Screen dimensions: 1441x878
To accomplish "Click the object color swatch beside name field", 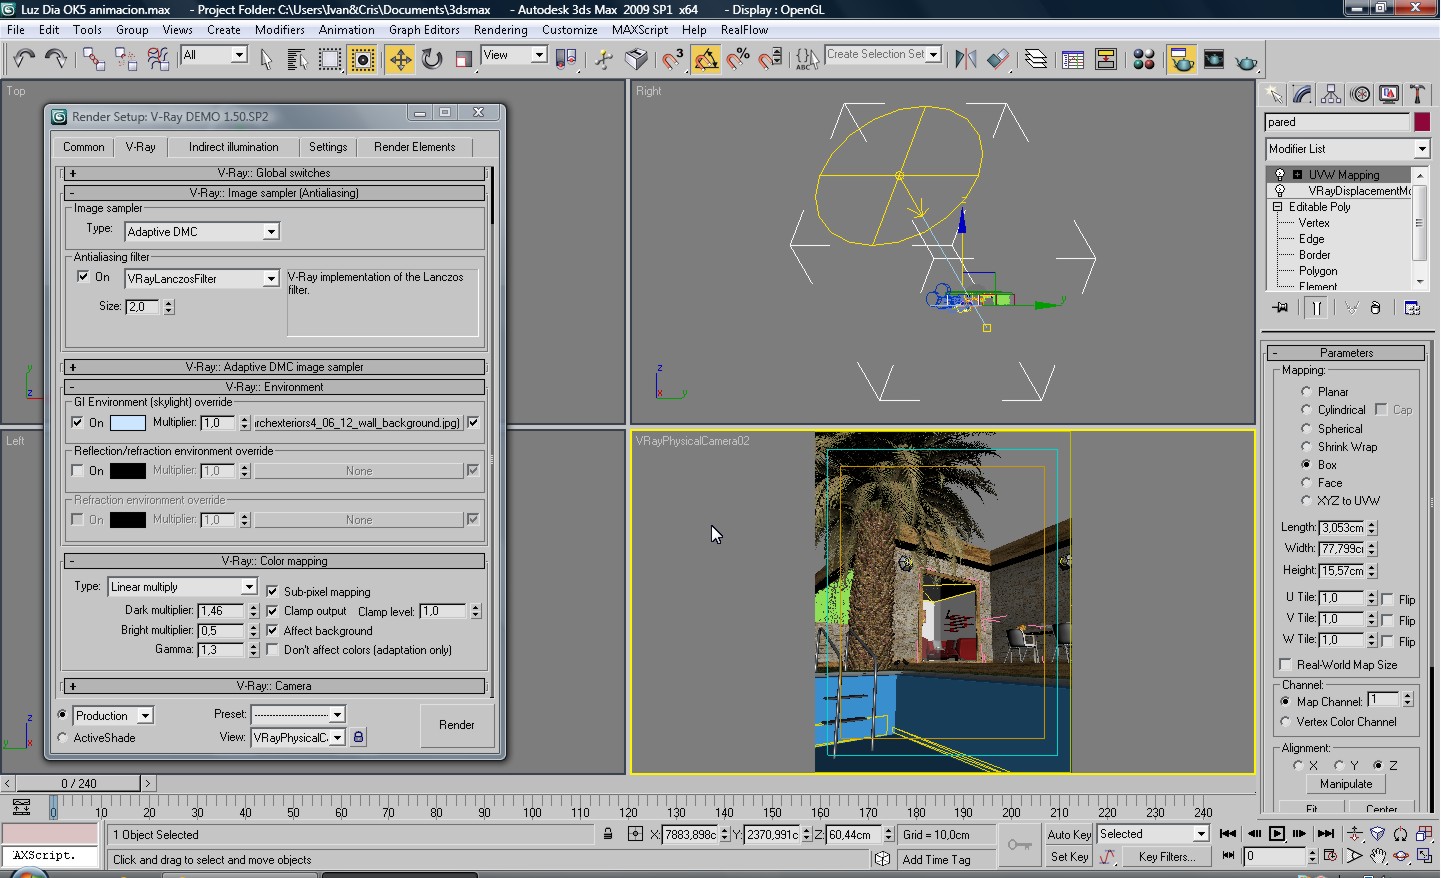I will click(1421, 122).
